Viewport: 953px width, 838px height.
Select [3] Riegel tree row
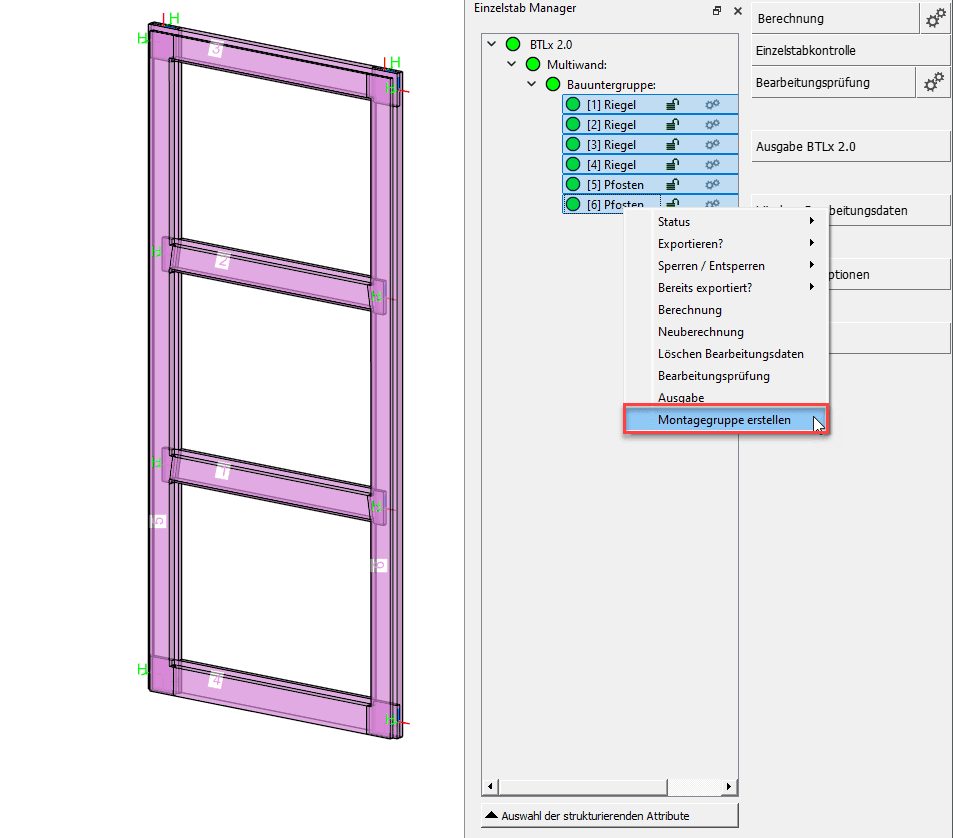[x=650, y=145]
